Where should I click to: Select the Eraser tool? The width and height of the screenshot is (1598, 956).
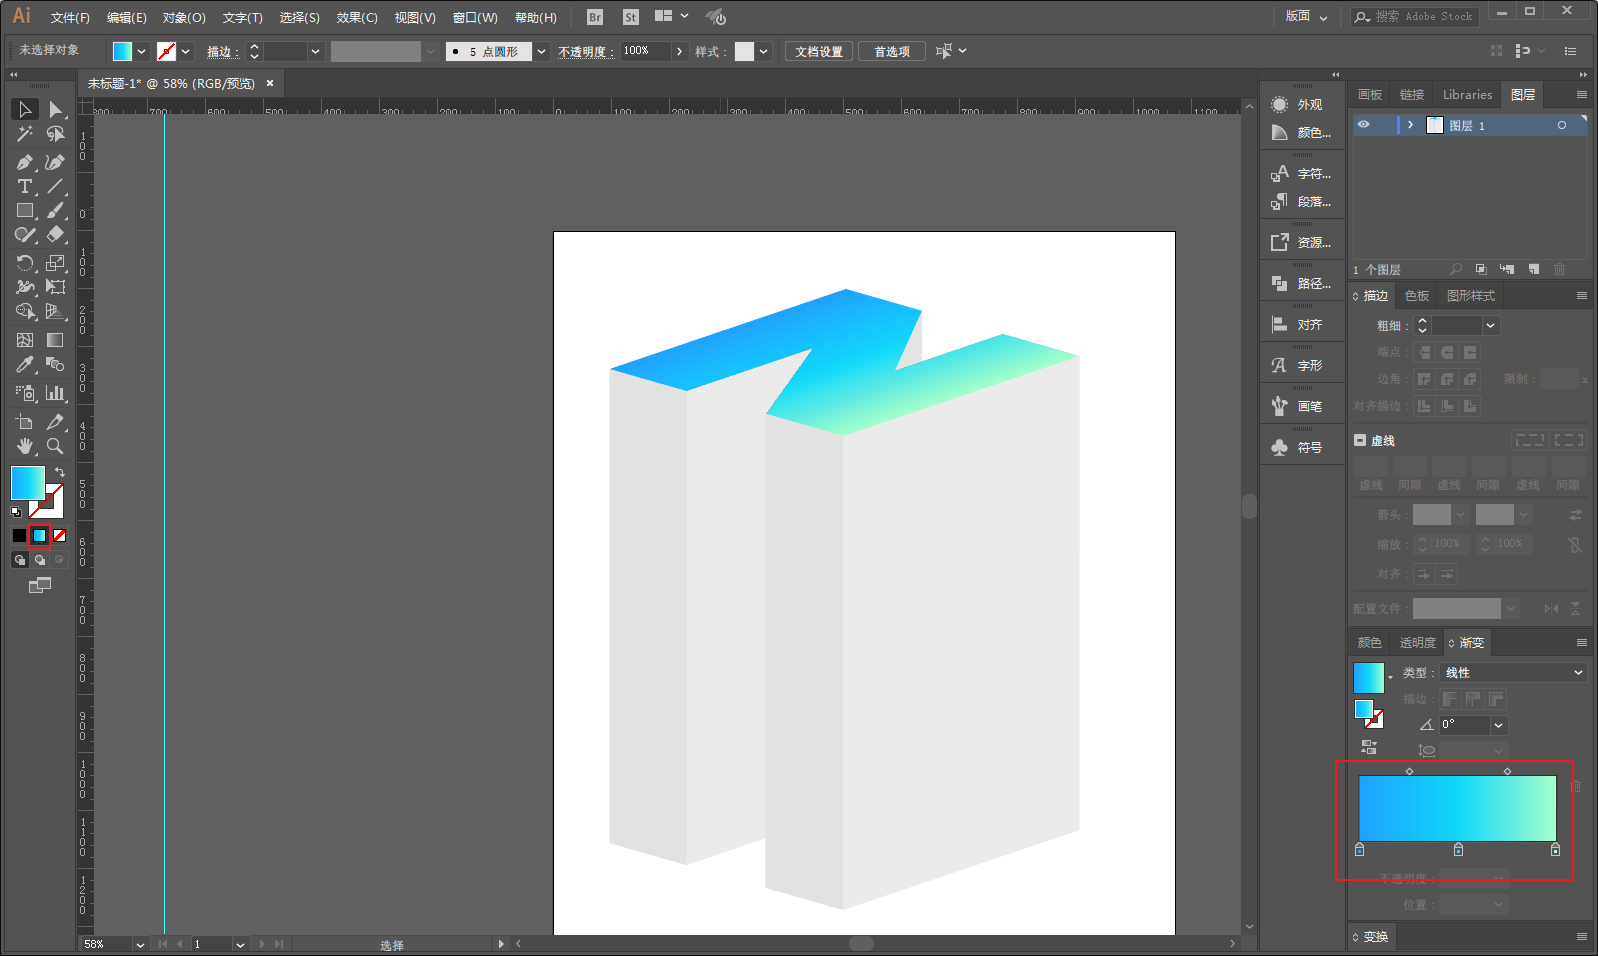[55, 235]
